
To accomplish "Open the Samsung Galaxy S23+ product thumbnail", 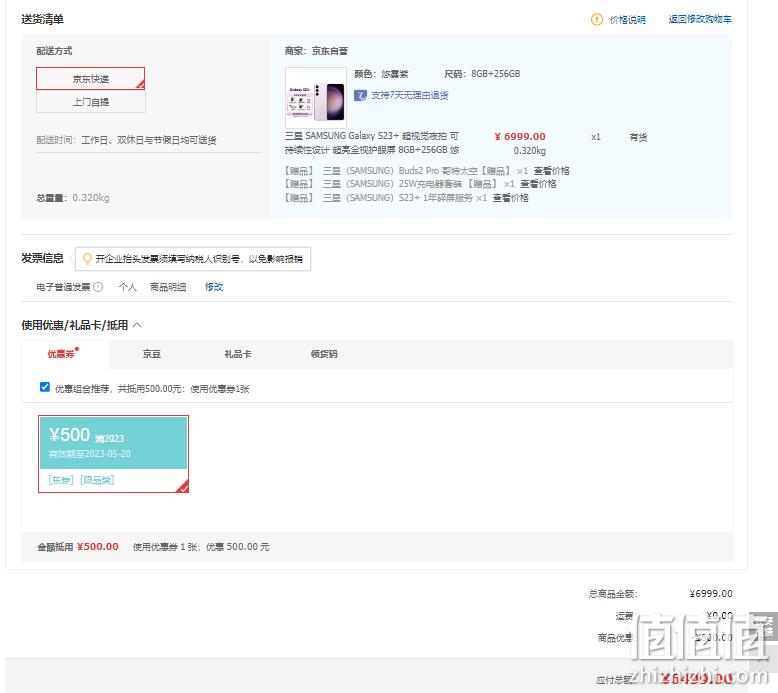I will (316, 98).
